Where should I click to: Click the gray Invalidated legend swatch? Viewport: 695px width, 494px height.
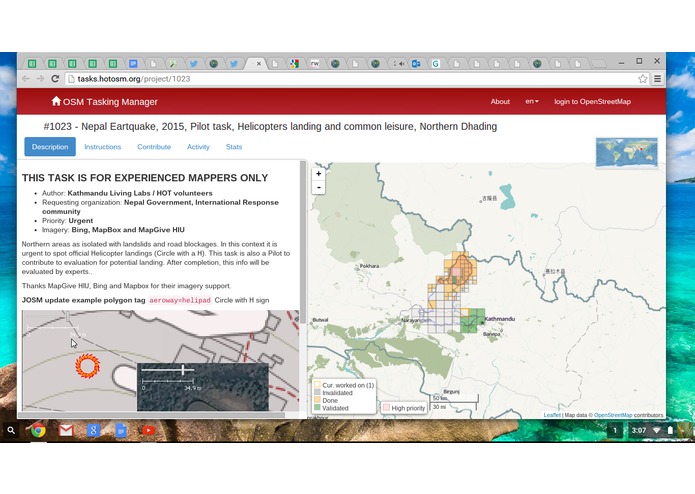point(317,393)
